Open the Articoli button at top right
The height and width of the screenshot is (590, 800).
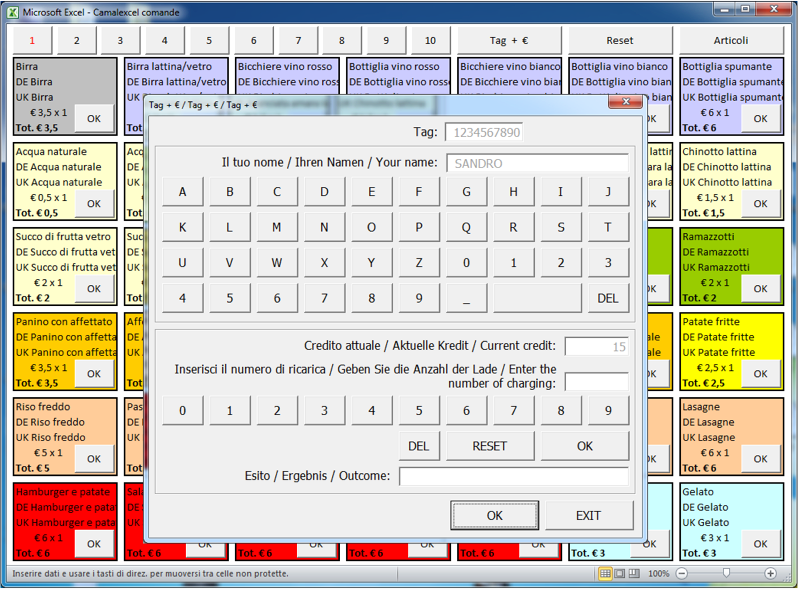click(x=730, y=41)
